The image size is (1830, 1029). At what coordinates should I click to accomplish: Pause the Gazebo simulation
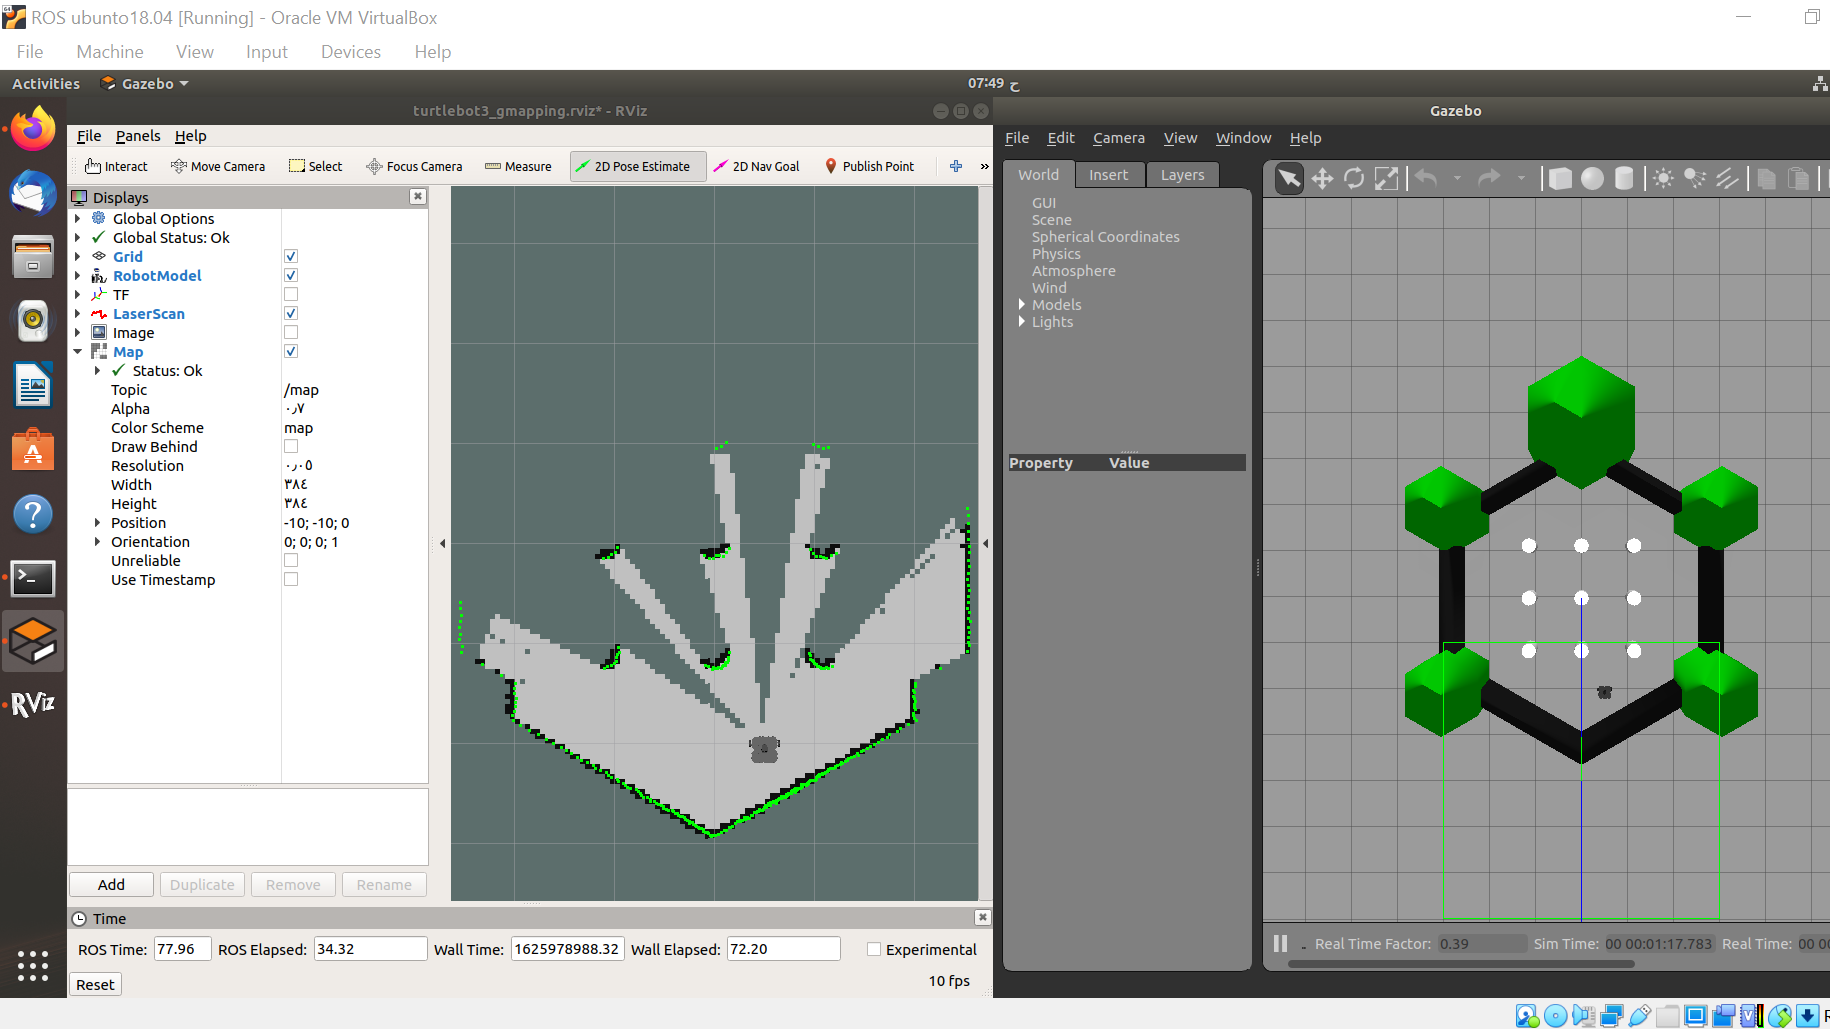coord(1280,943)
